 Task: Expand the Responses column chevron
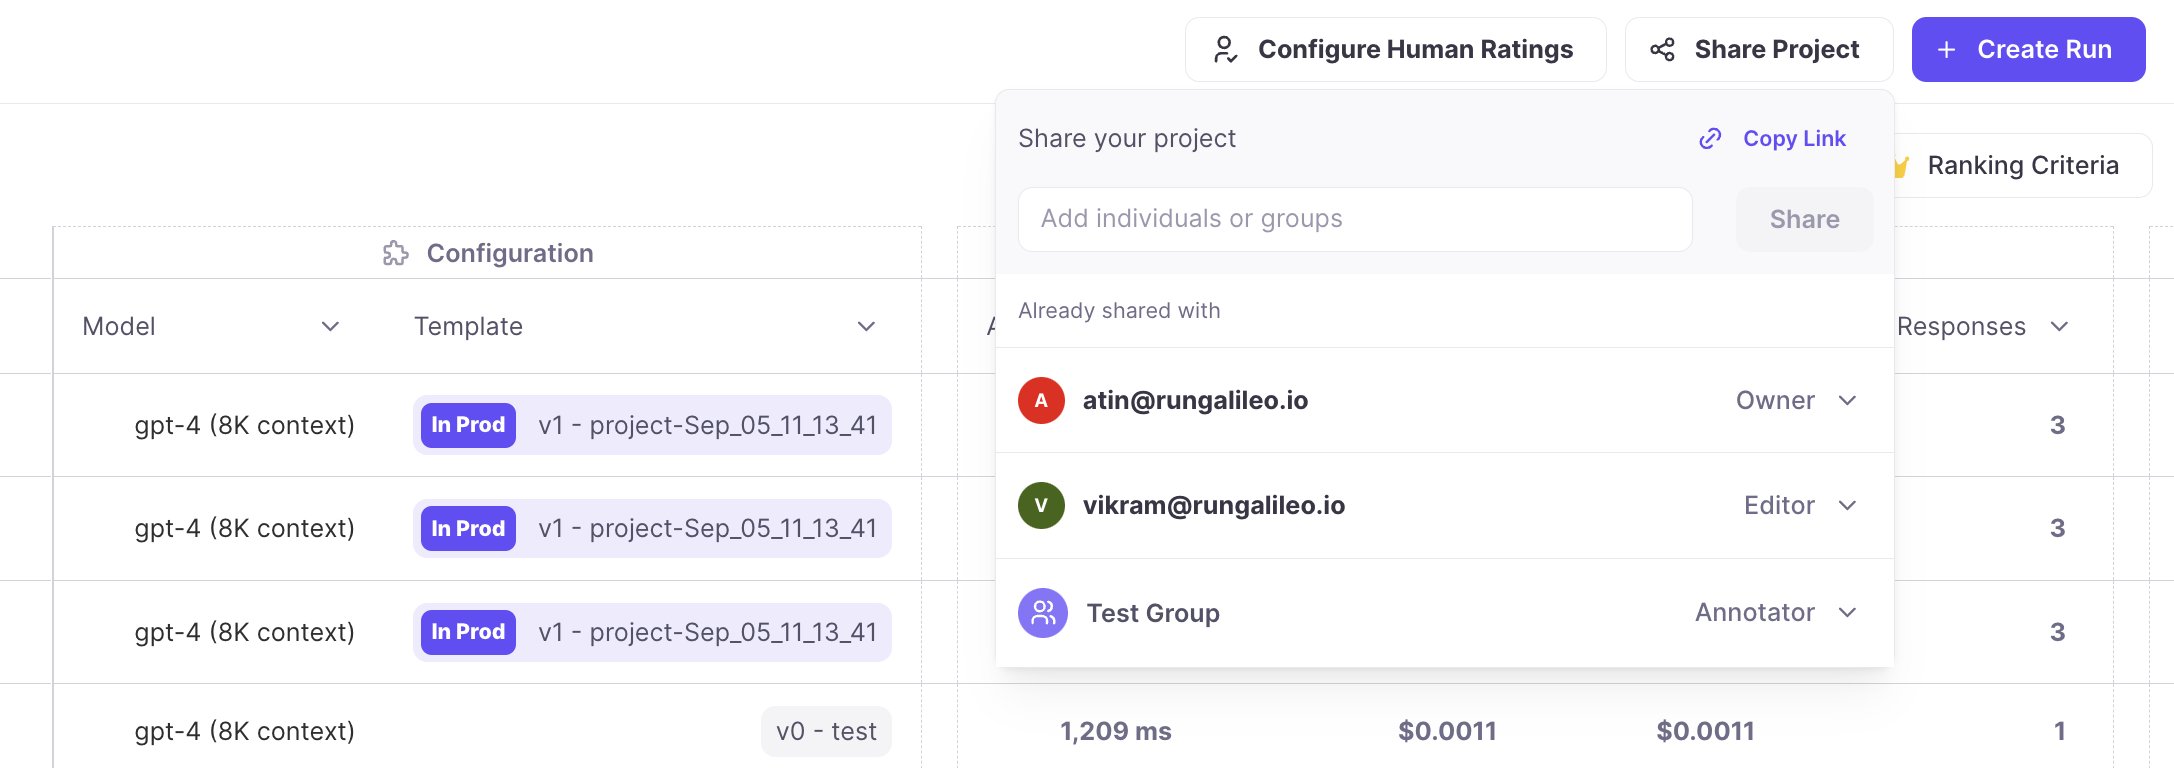click(2059, 326)
